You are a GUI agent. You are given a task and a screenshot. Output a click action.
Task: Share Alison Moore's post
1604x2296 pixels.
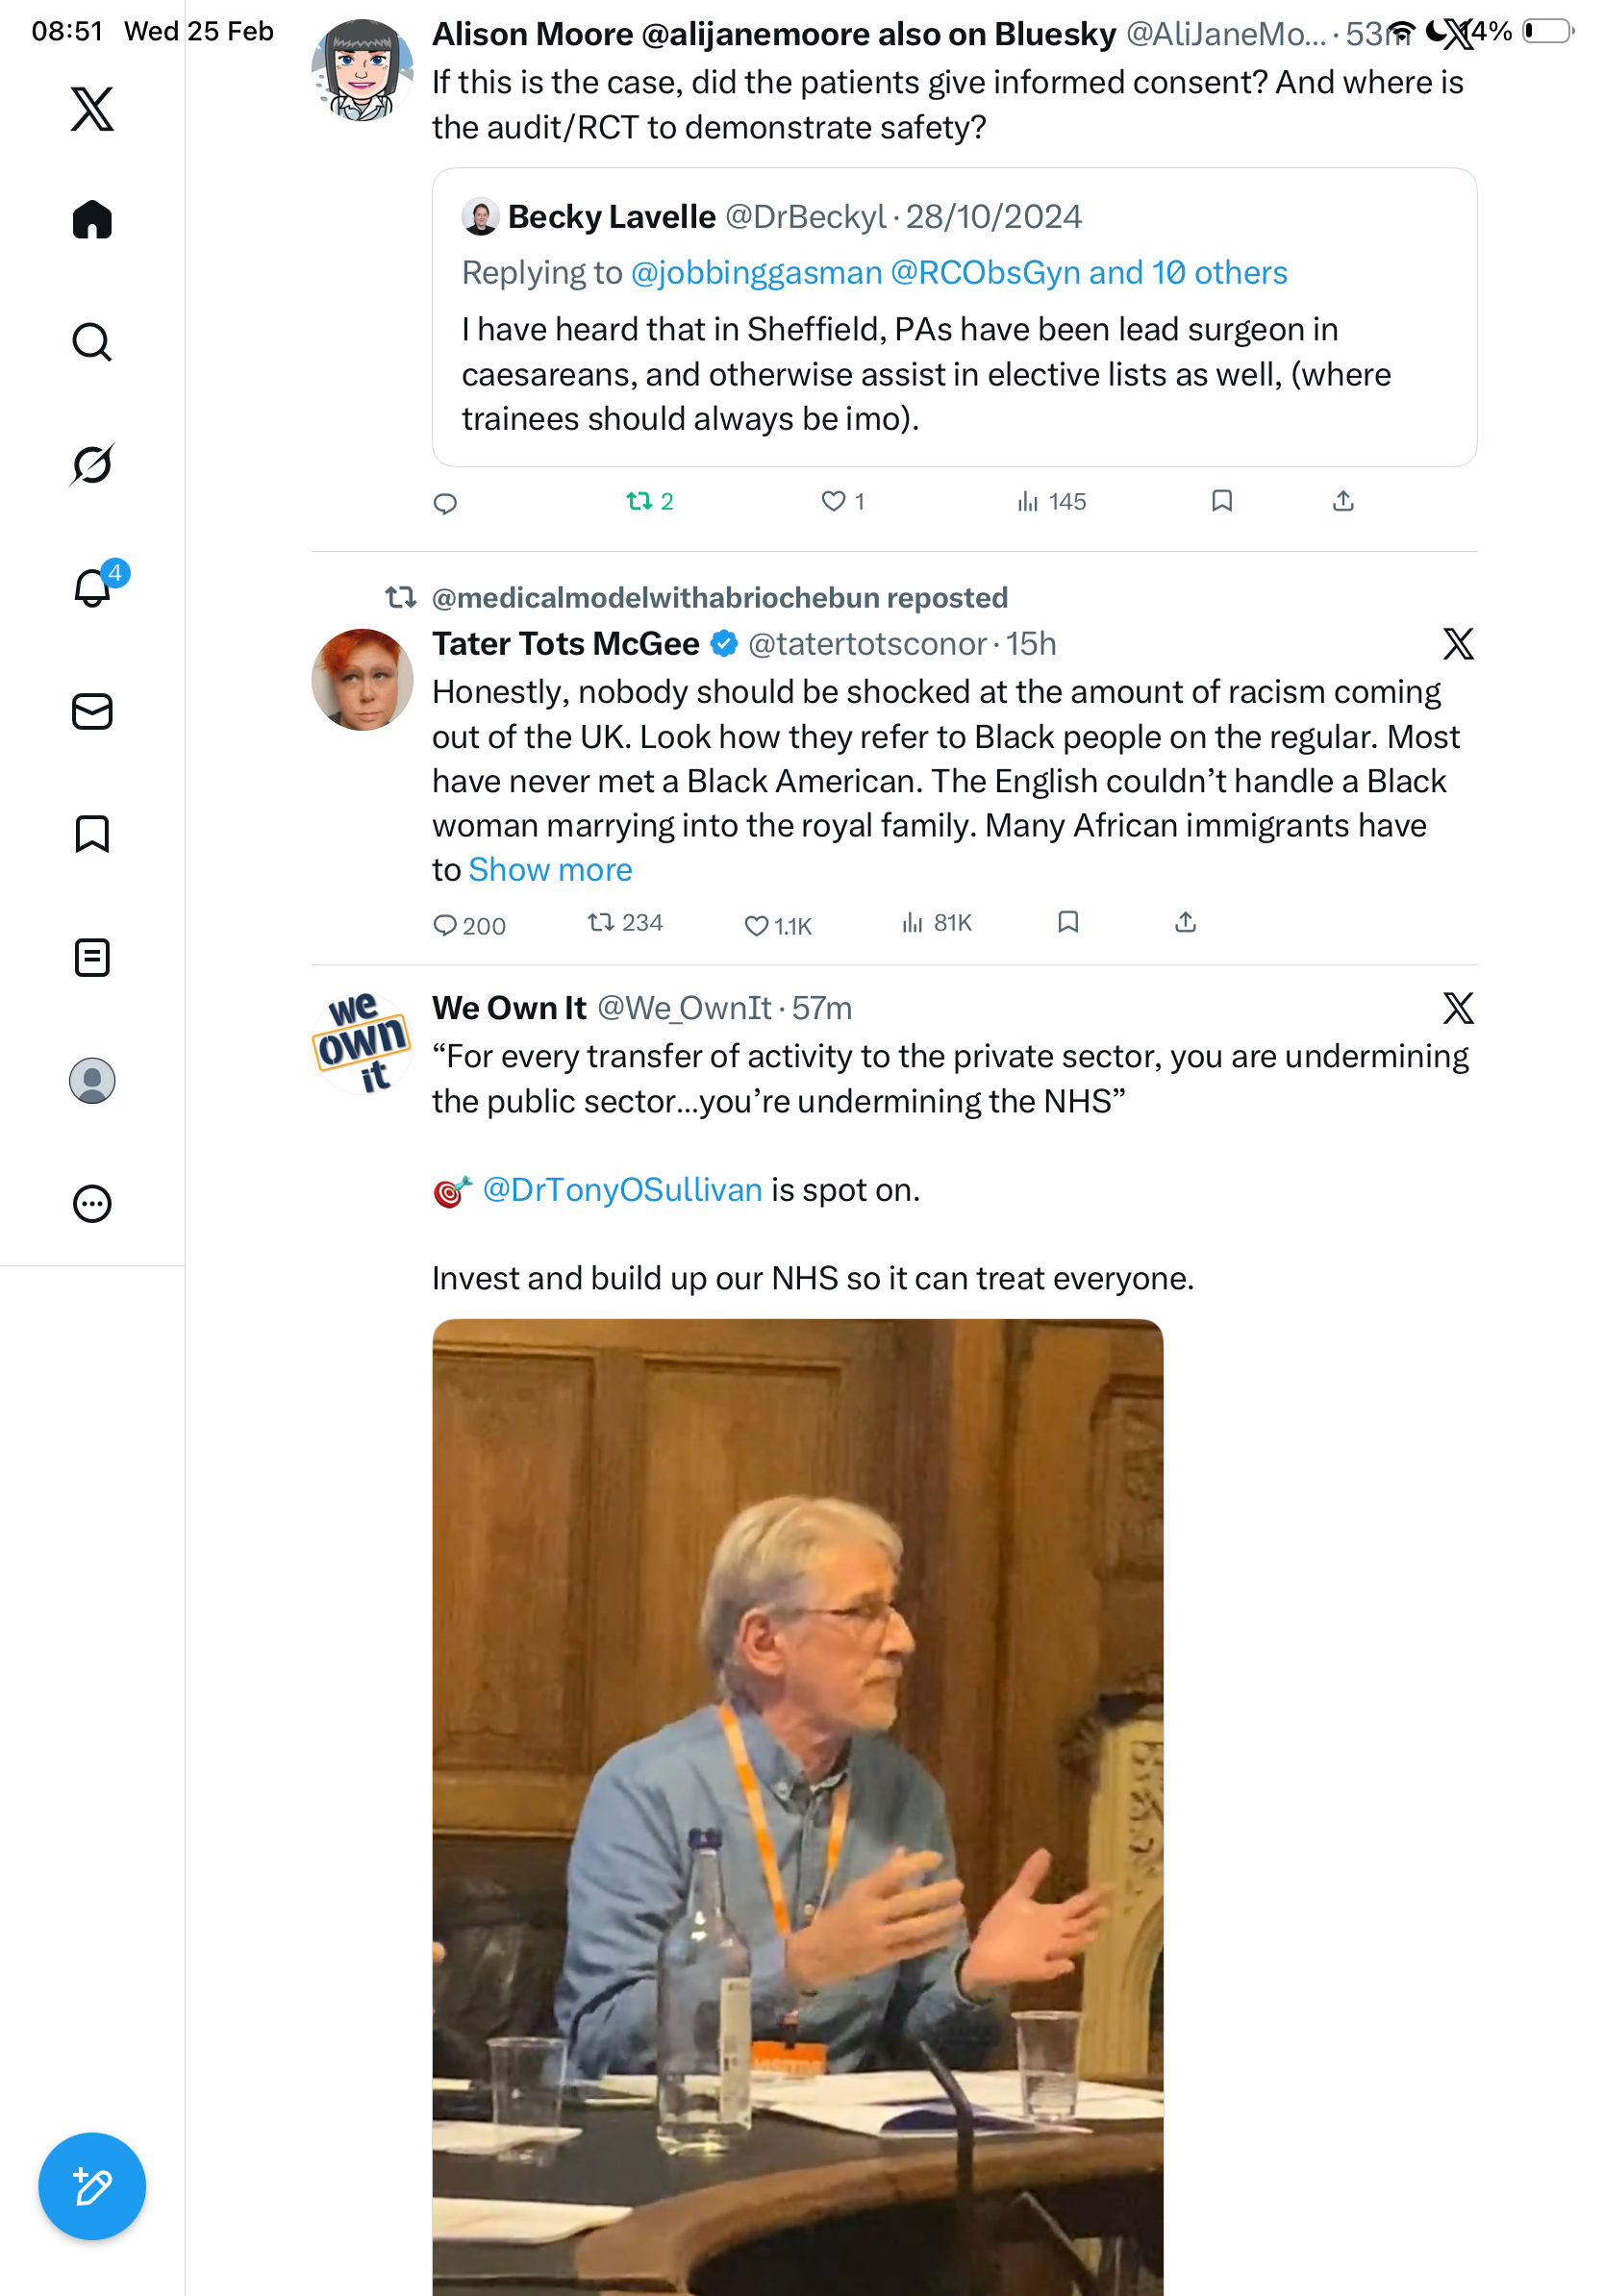point(1342,501)
